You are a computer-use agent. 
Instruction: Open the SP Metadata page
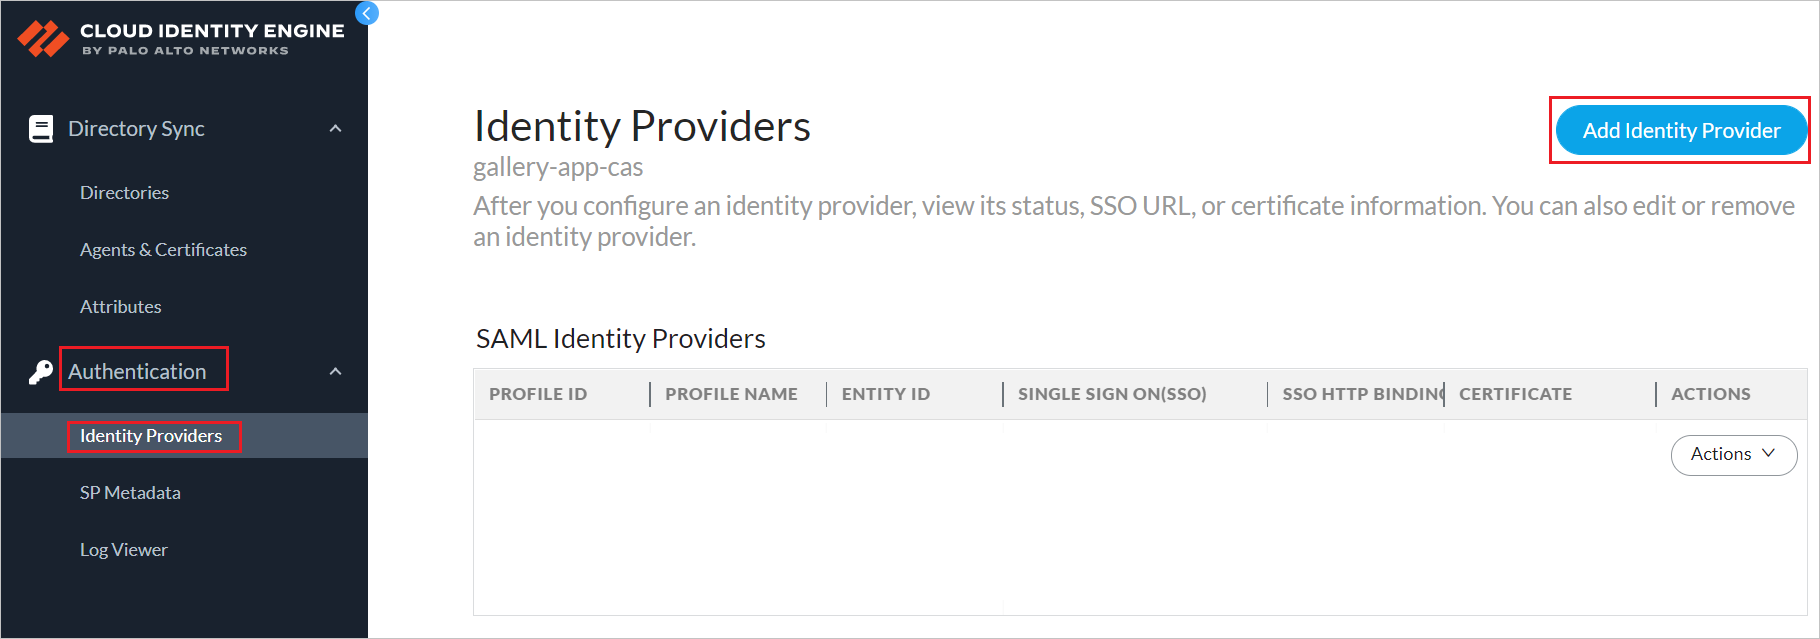(130, 493)
